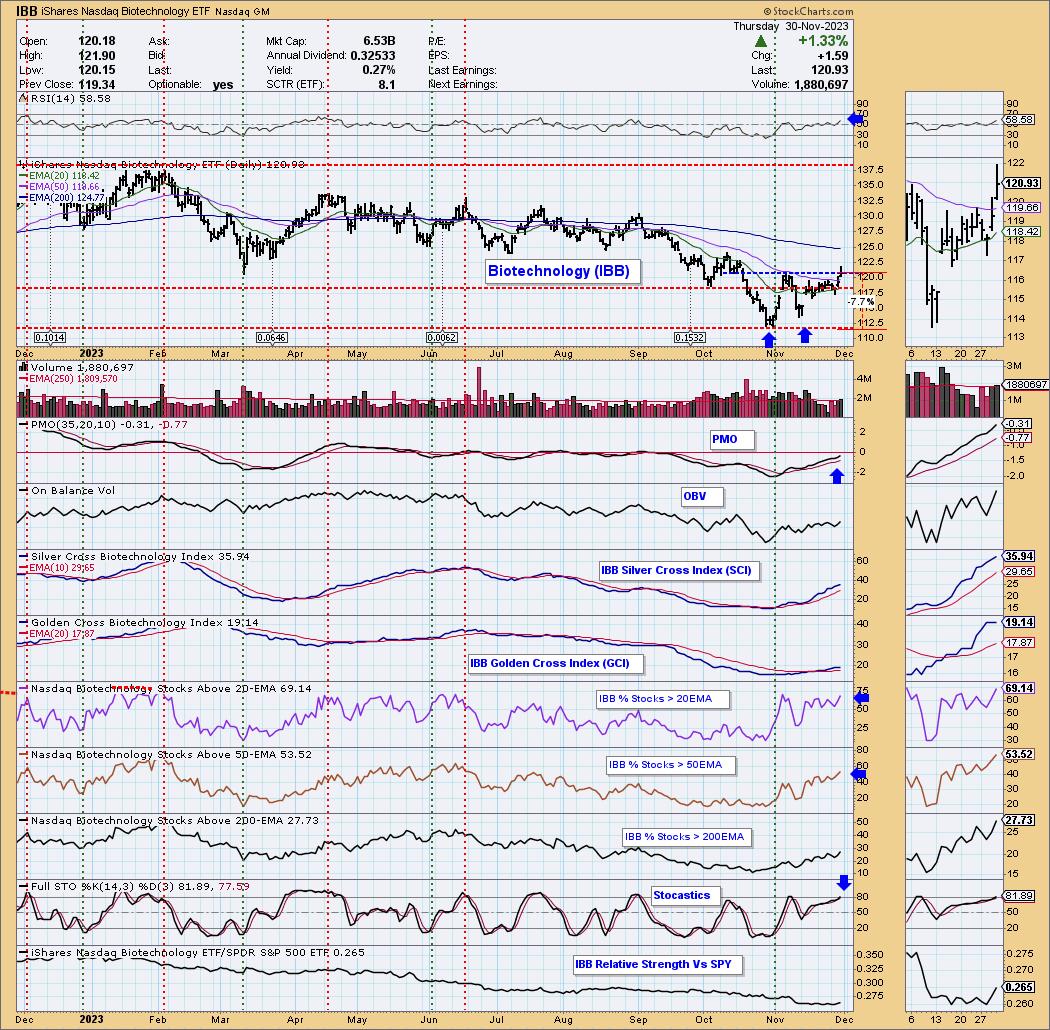This screenshot has width=1050, height=1030.
Task: Click the 0.1014 label near December
Action: pos(50,338)
